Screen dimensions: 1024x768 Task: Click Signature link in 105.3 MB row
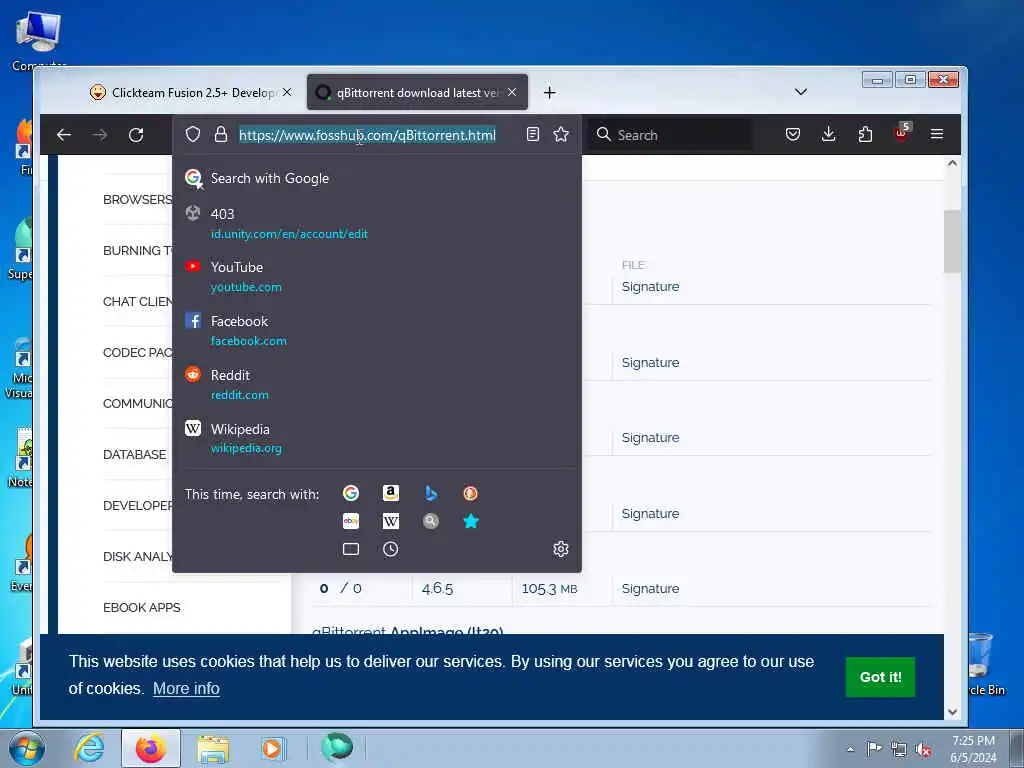click(x=650, y=588)
